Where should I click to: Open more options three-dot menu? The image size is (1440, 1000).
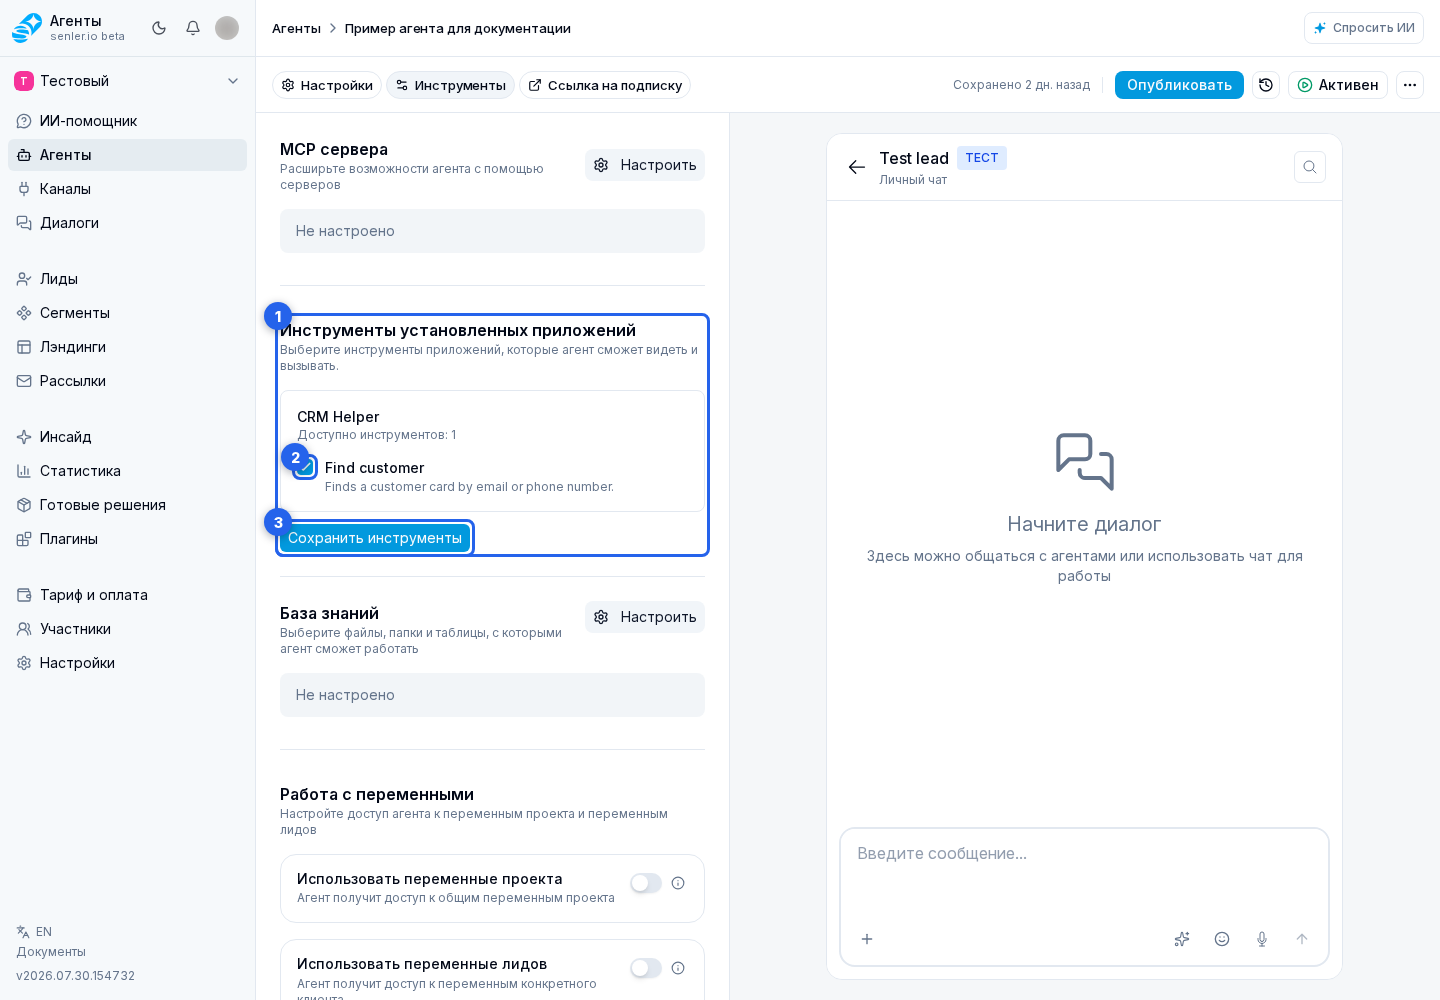(1410, 85)
